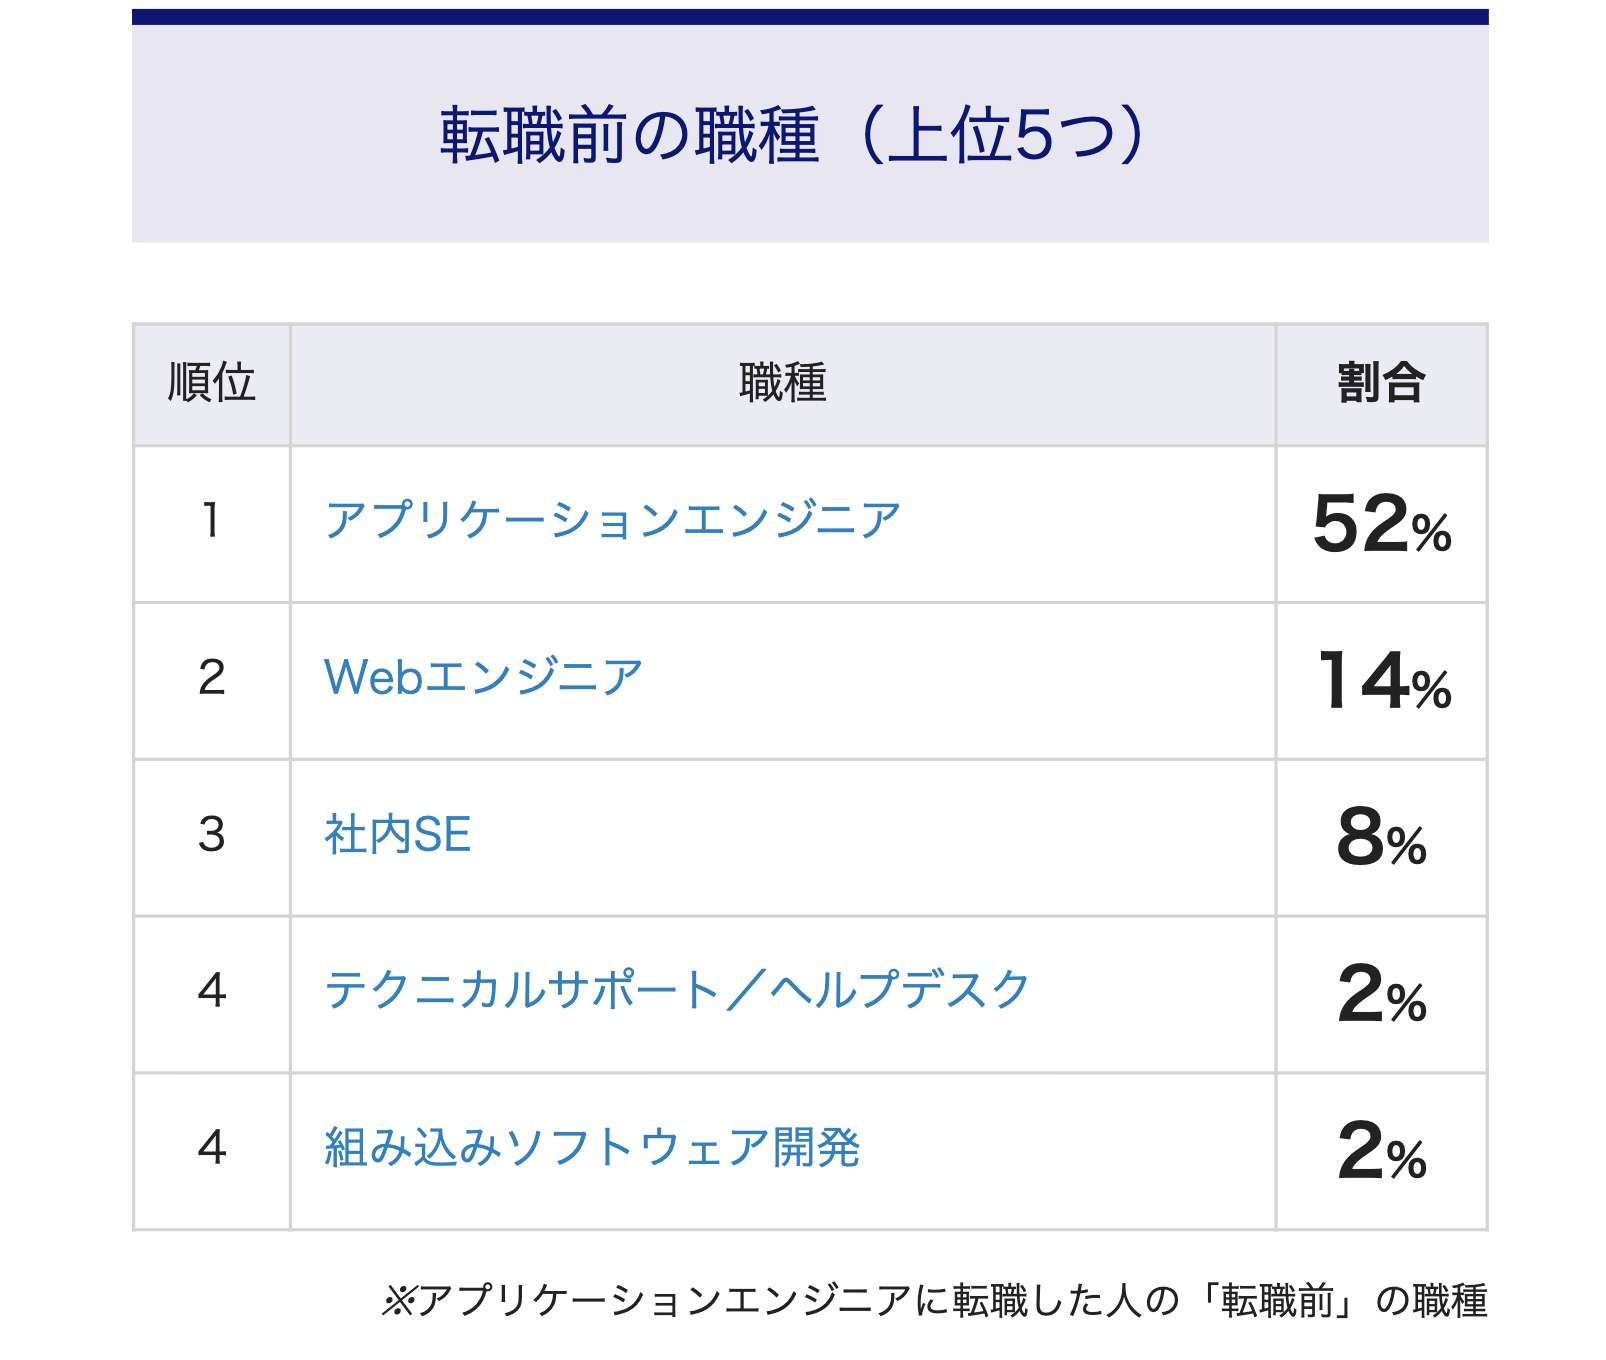Click the 社内SE job link
The height and width of the screenshot is (1360, 1606).
coord(397,834)
